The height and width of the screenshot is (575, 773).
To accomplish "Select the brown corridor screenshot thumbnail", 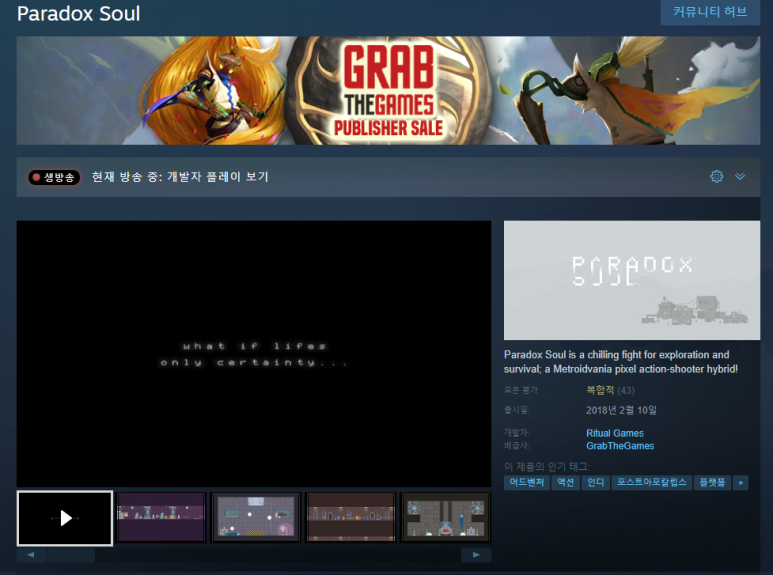I will [x=351, y=517].
